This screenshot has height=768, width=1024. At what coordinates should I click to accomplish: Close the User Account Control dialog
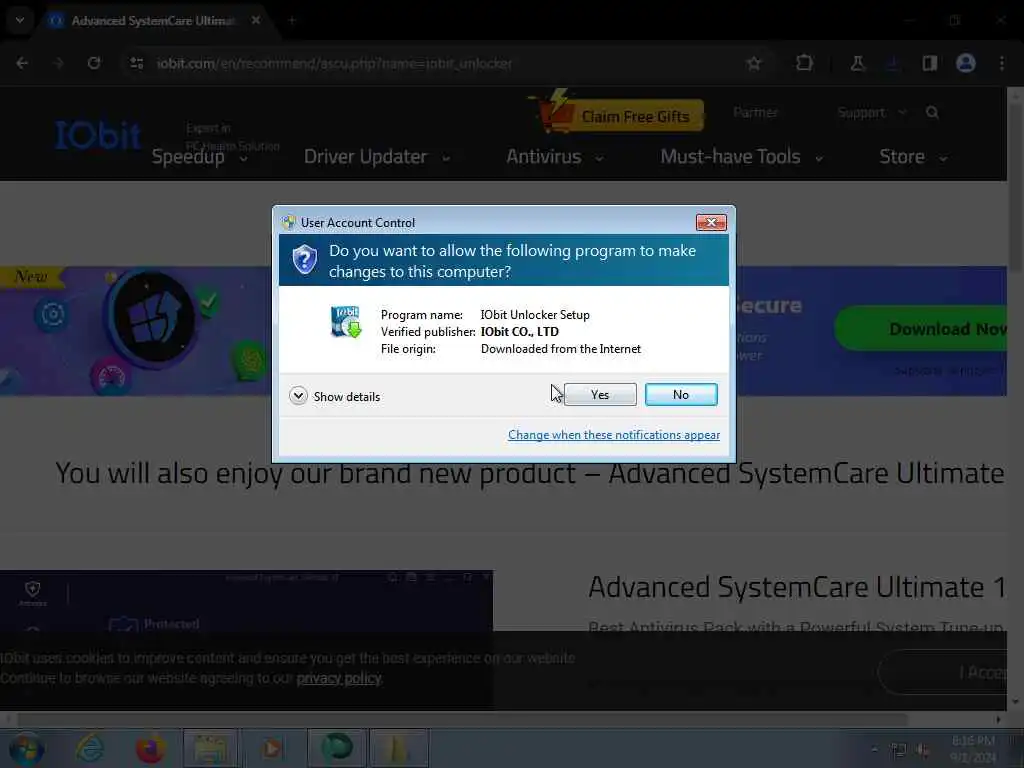[711, 223]
